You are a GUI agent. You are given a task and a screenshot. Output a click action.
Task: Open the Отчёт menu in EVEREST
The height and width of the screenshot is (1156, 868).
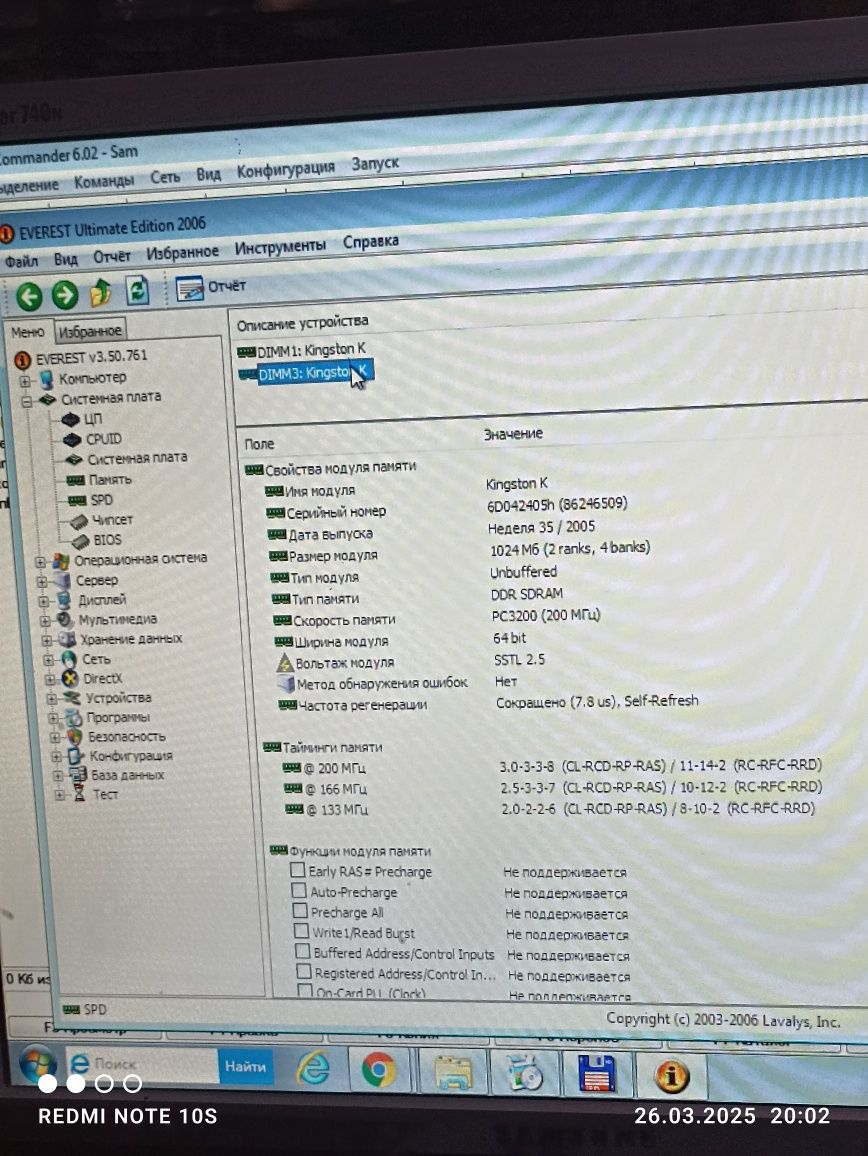point(111,257)
